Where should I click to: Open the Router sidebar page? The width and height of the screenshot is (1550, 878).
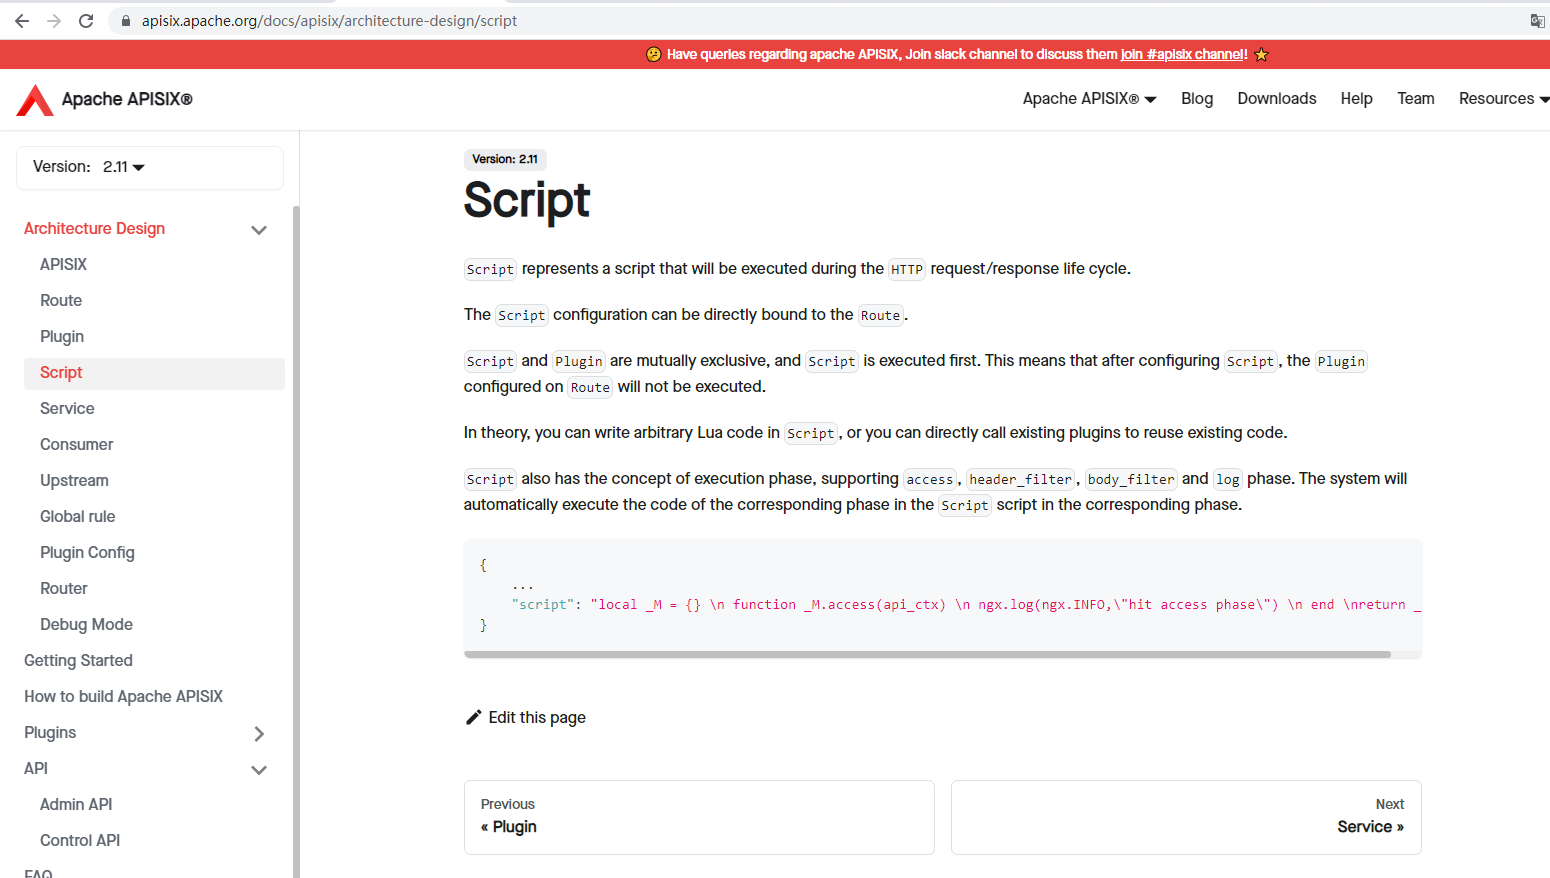coord(64,588)
